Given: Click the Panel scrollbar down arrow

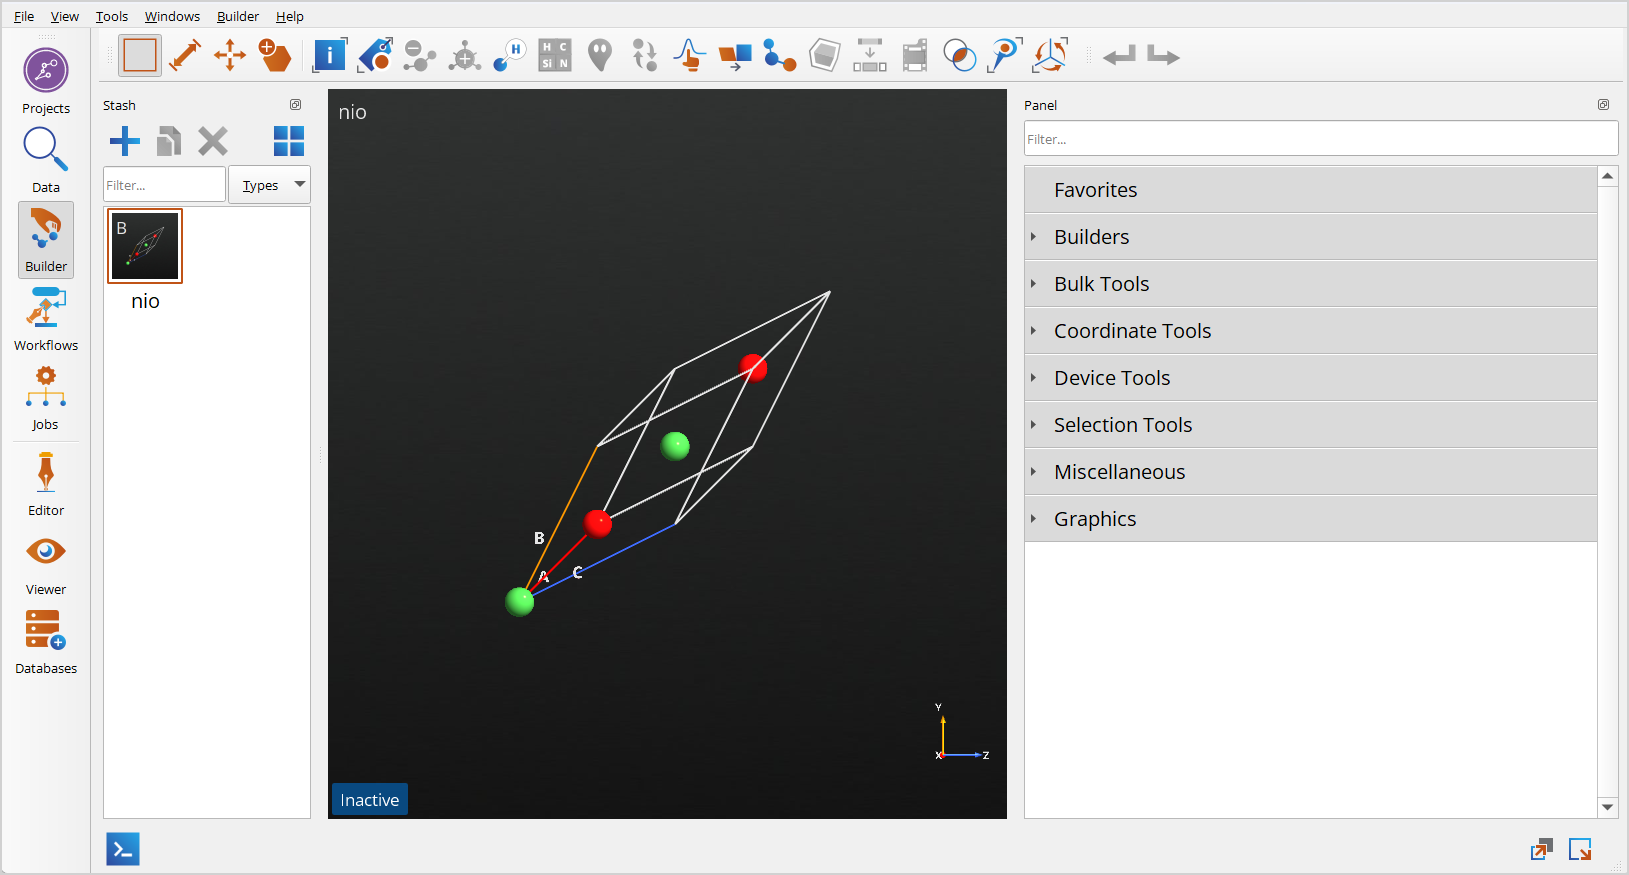Looking at the screenshot, I should [1608, 807].
